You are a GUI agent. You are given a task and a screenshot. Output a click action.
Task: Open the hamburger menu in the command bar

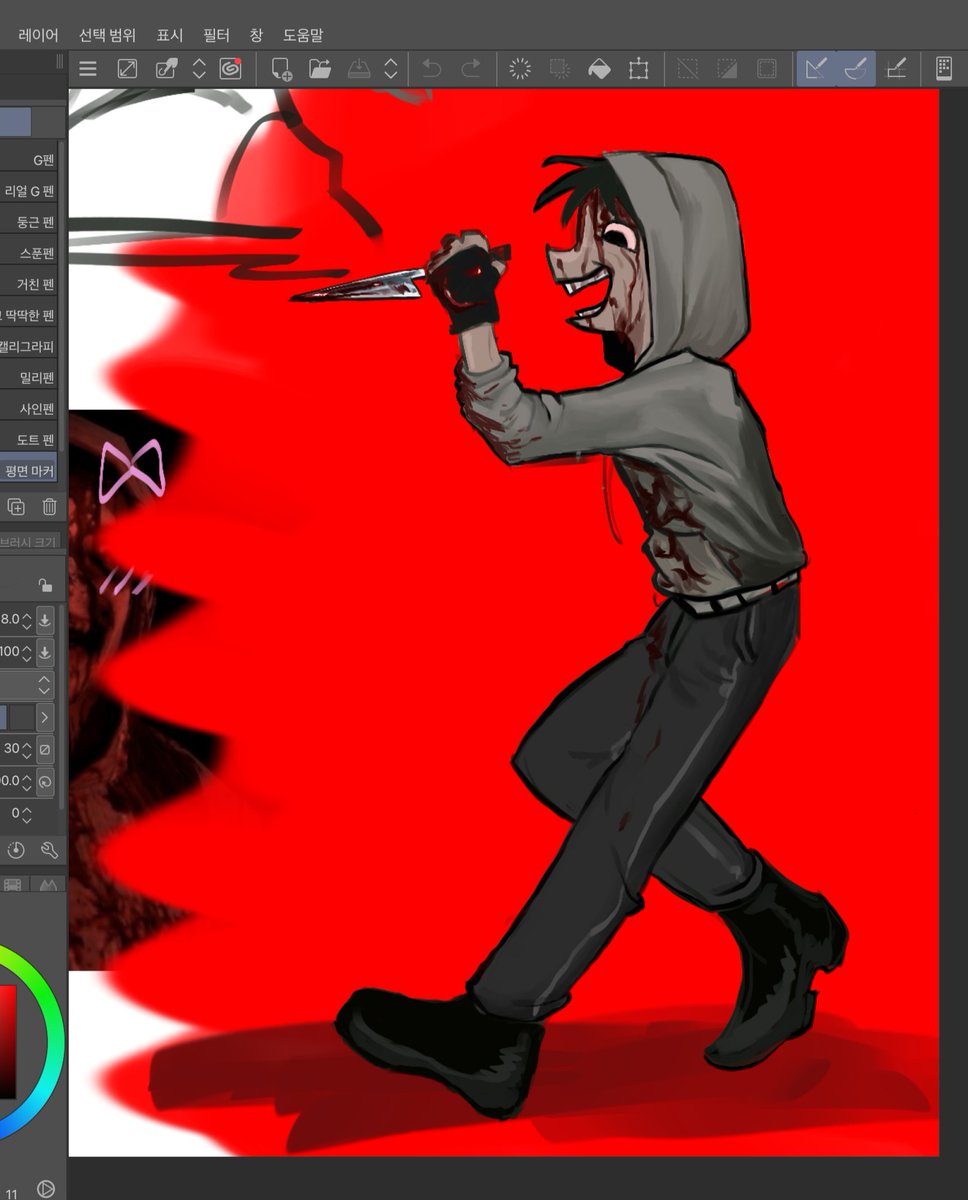click(x=88, y=69)
